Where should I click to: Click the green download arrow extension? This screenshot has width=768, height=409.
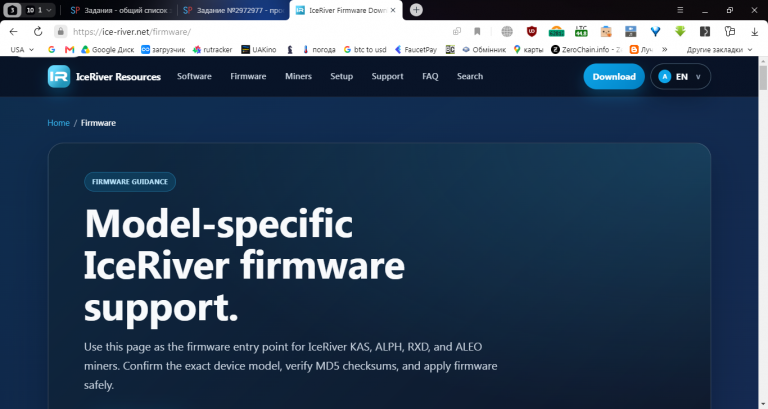680,32
